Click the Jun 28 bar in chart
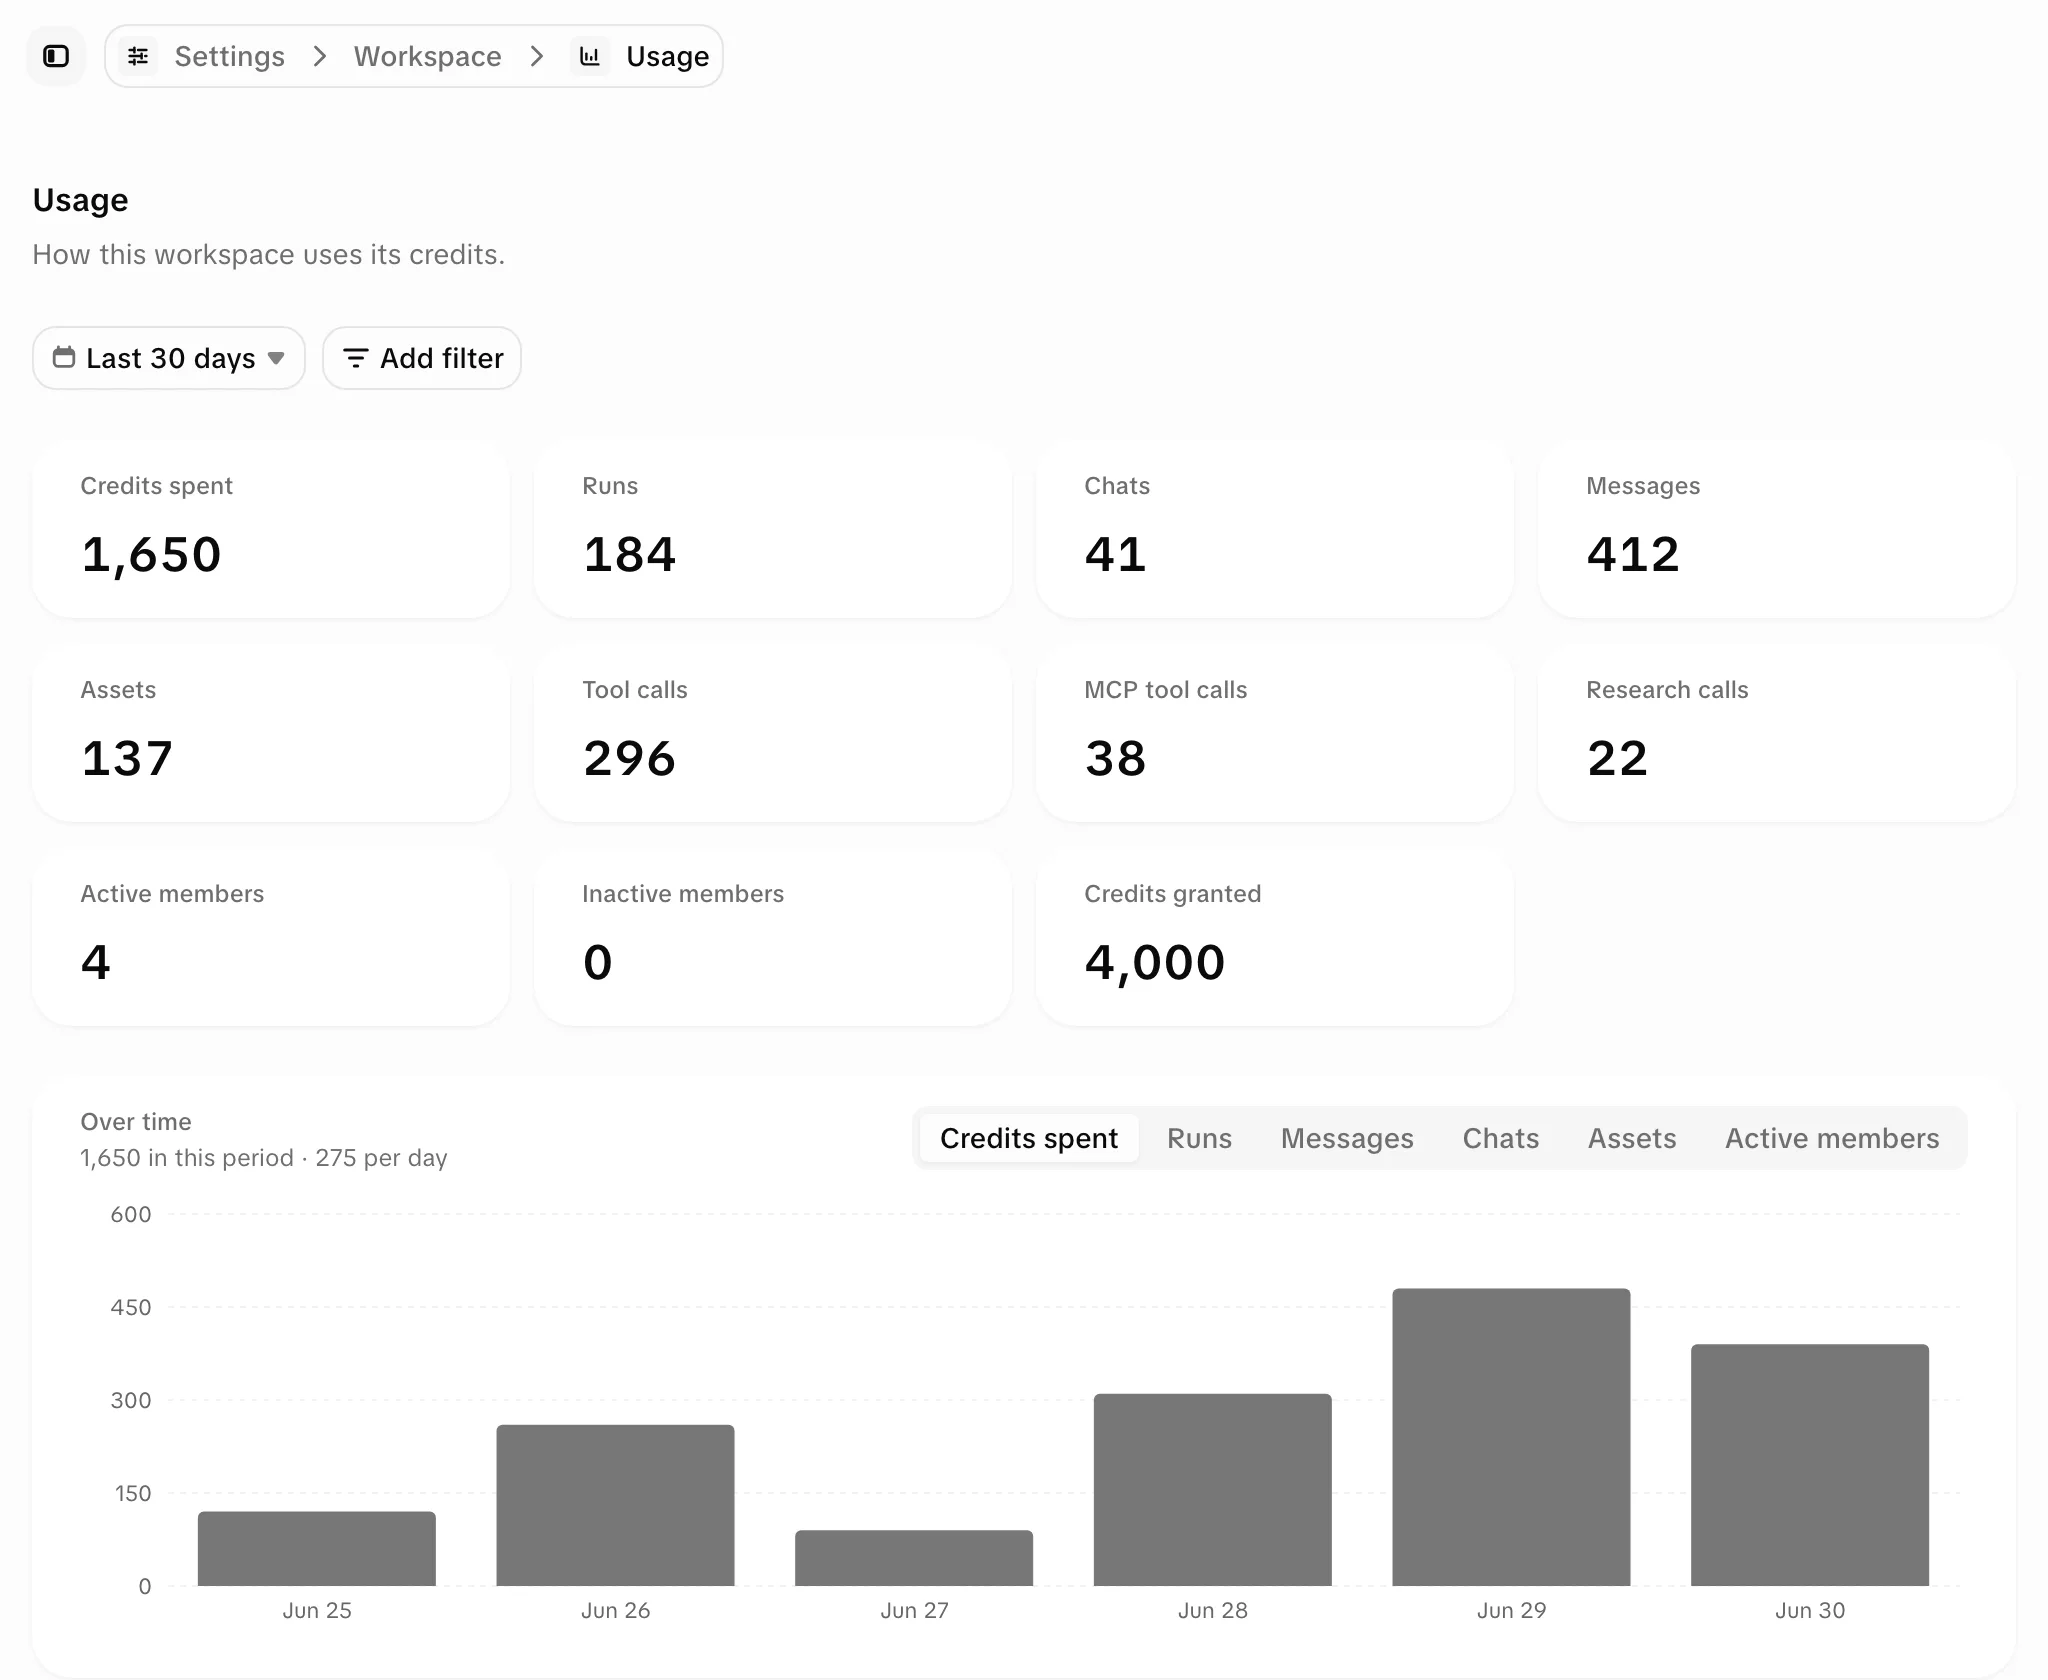This screenshot has height=1680, width=2048. [1213, 1490]
